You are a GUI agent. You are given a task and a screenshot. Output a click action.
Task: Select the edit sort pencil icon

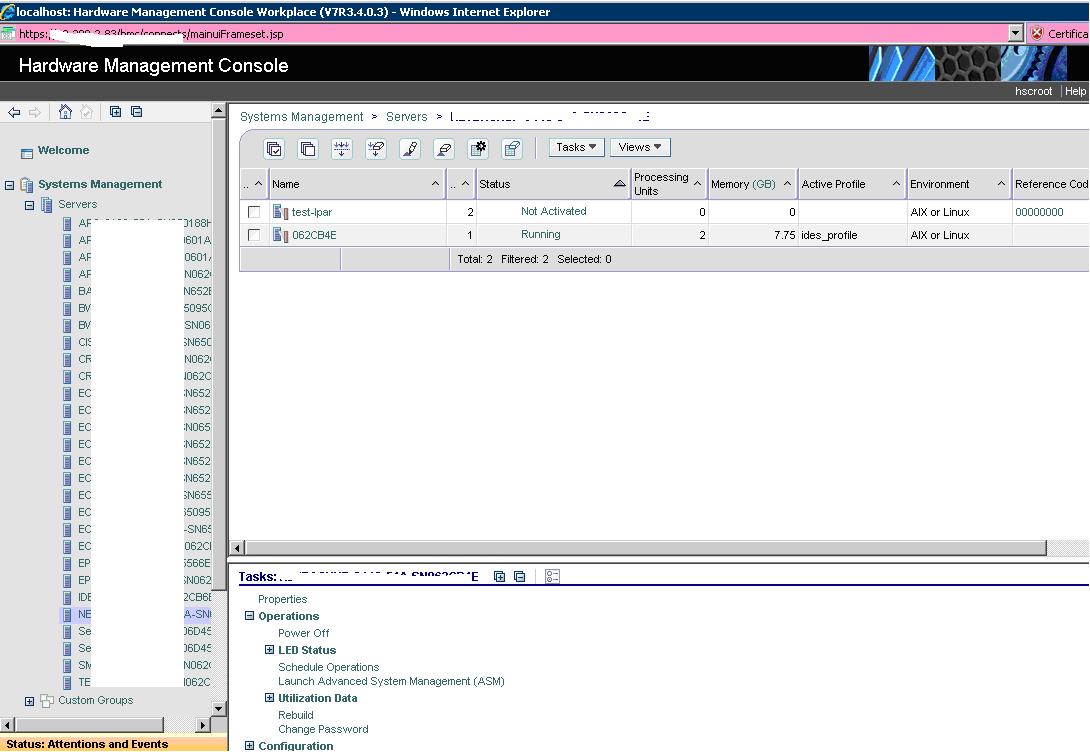(x=410, y=147)
